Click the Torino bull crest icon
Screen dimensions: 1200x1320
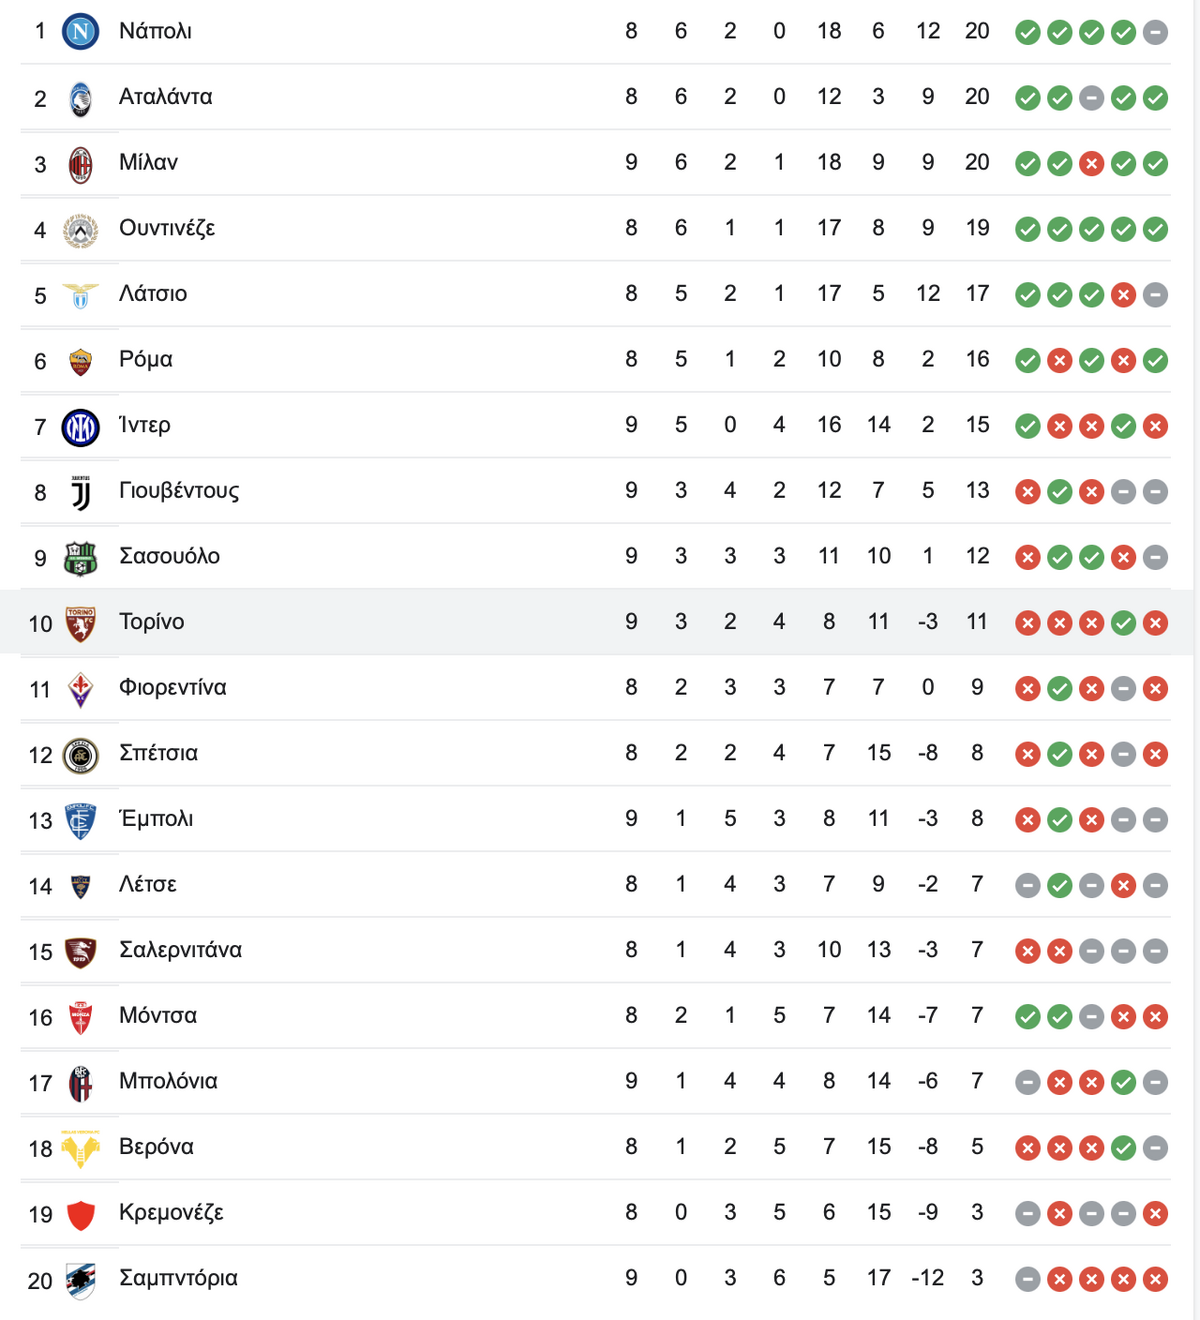coord(80,624)
